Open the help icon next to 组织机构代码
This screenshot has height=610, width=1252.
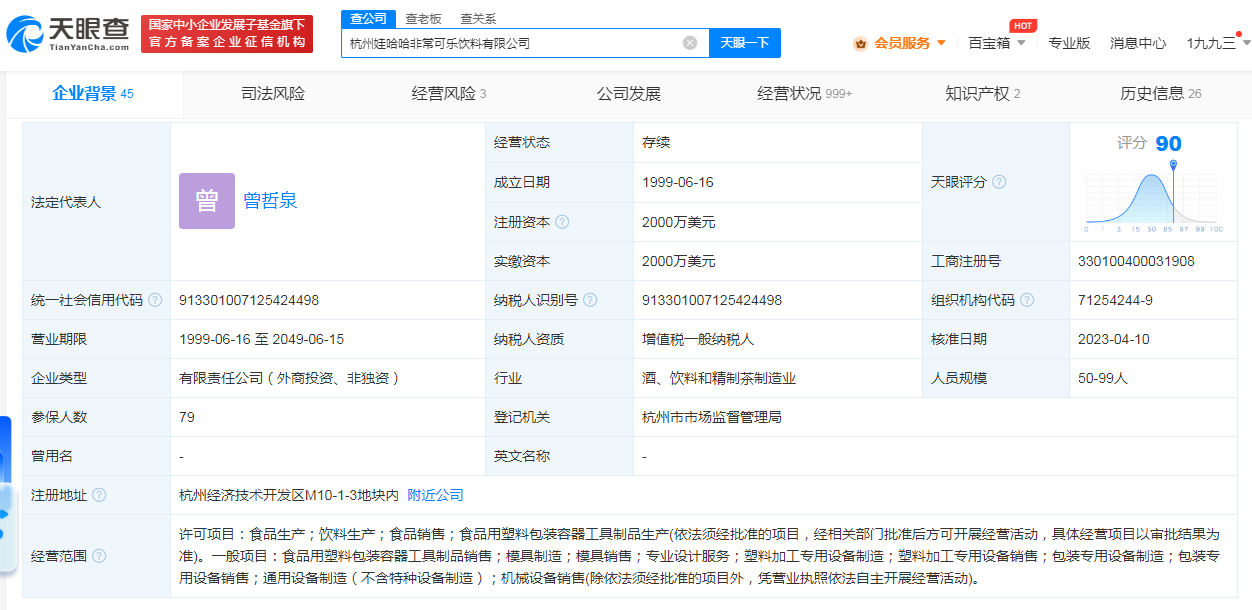tap(1027, 300)
